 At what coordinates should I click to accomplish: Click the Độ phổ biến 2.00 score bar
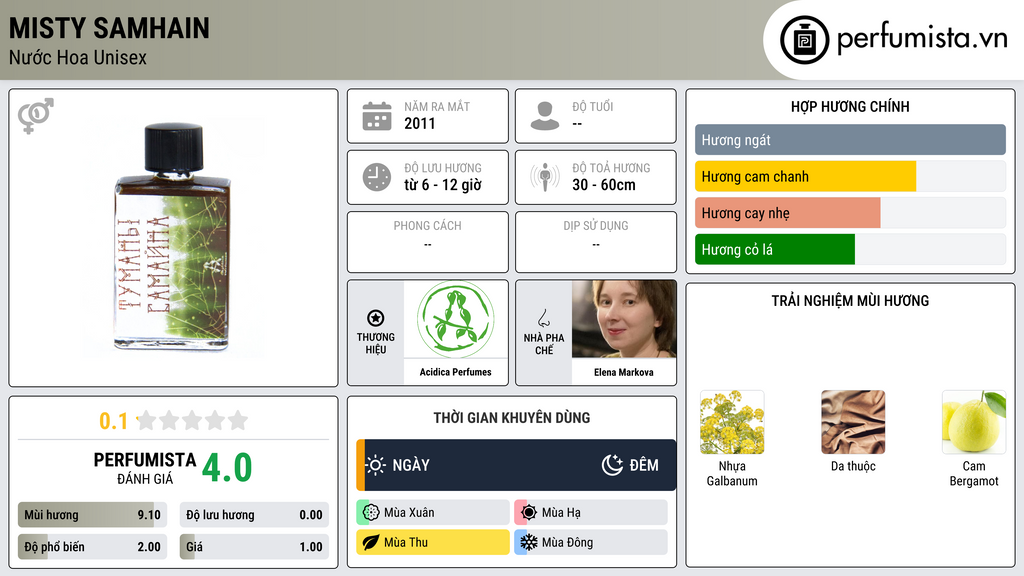coord(92,547)
